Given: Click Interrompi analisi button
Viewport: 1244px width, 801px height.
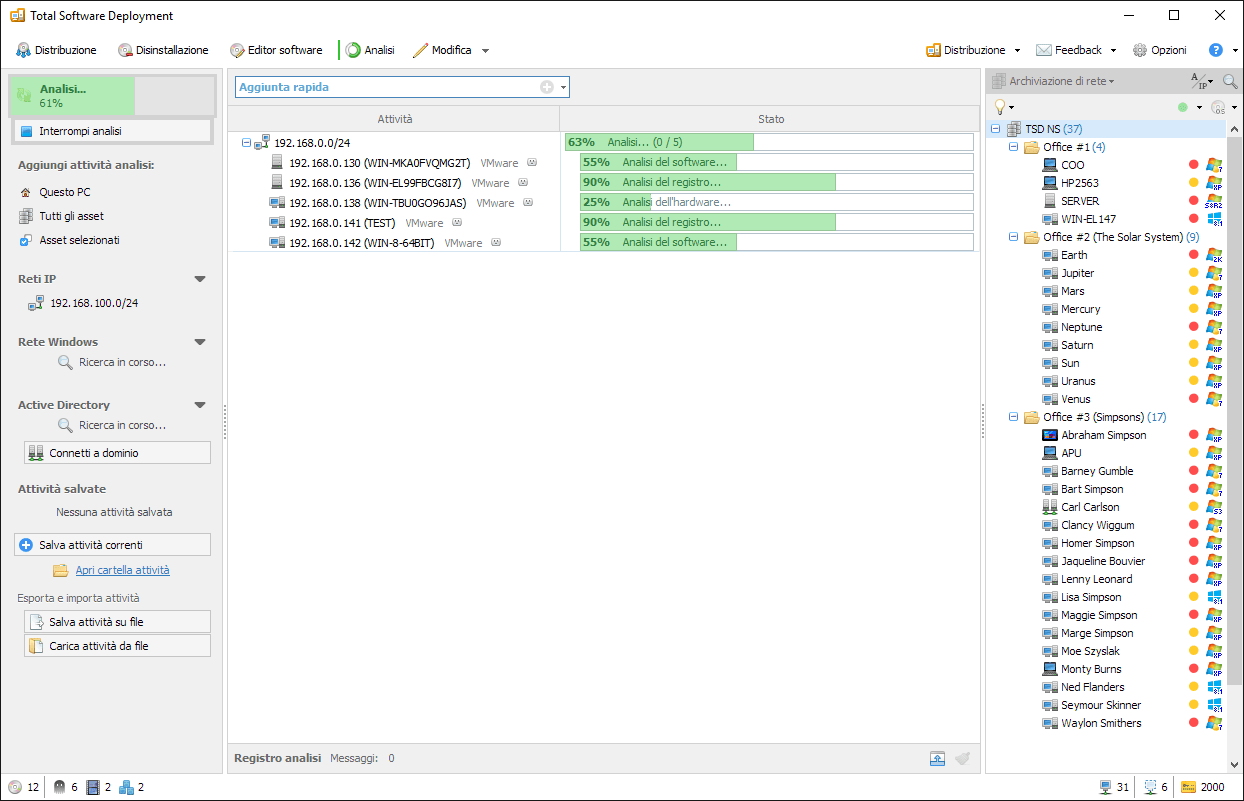Looking at the screenshot, I should coord(113,131).
